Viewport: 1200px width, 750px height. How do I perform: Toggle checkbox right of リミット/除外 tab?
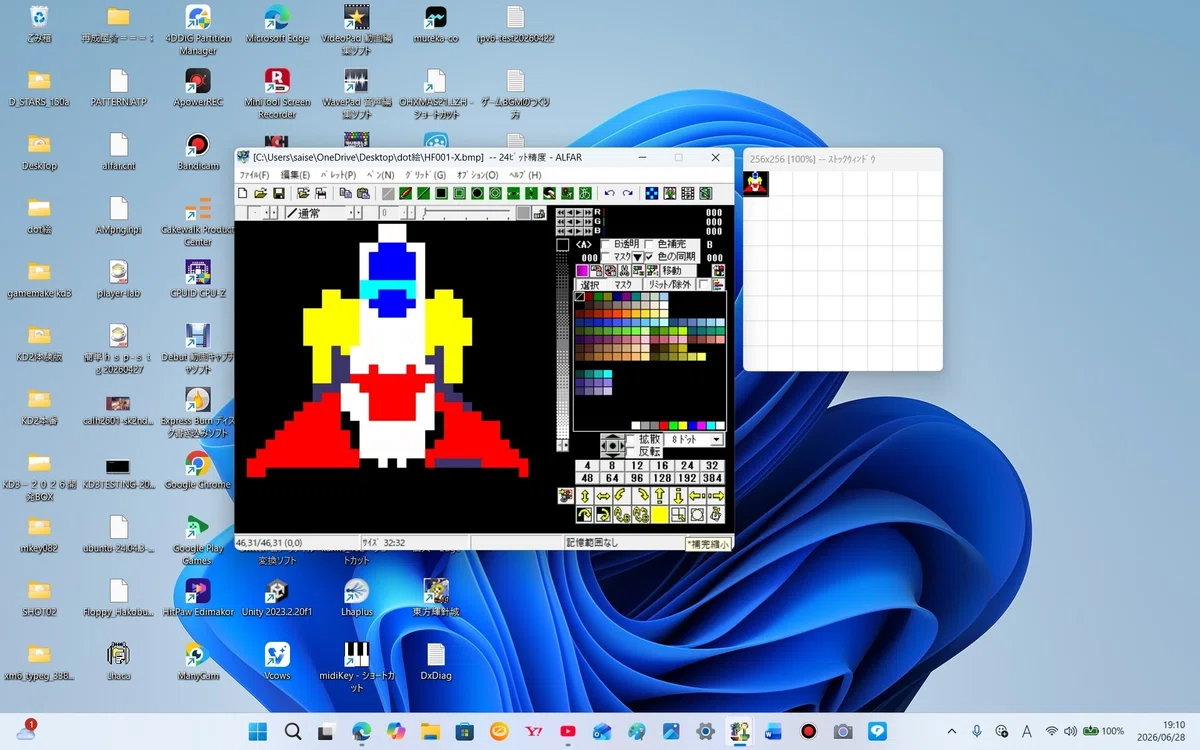703,285
